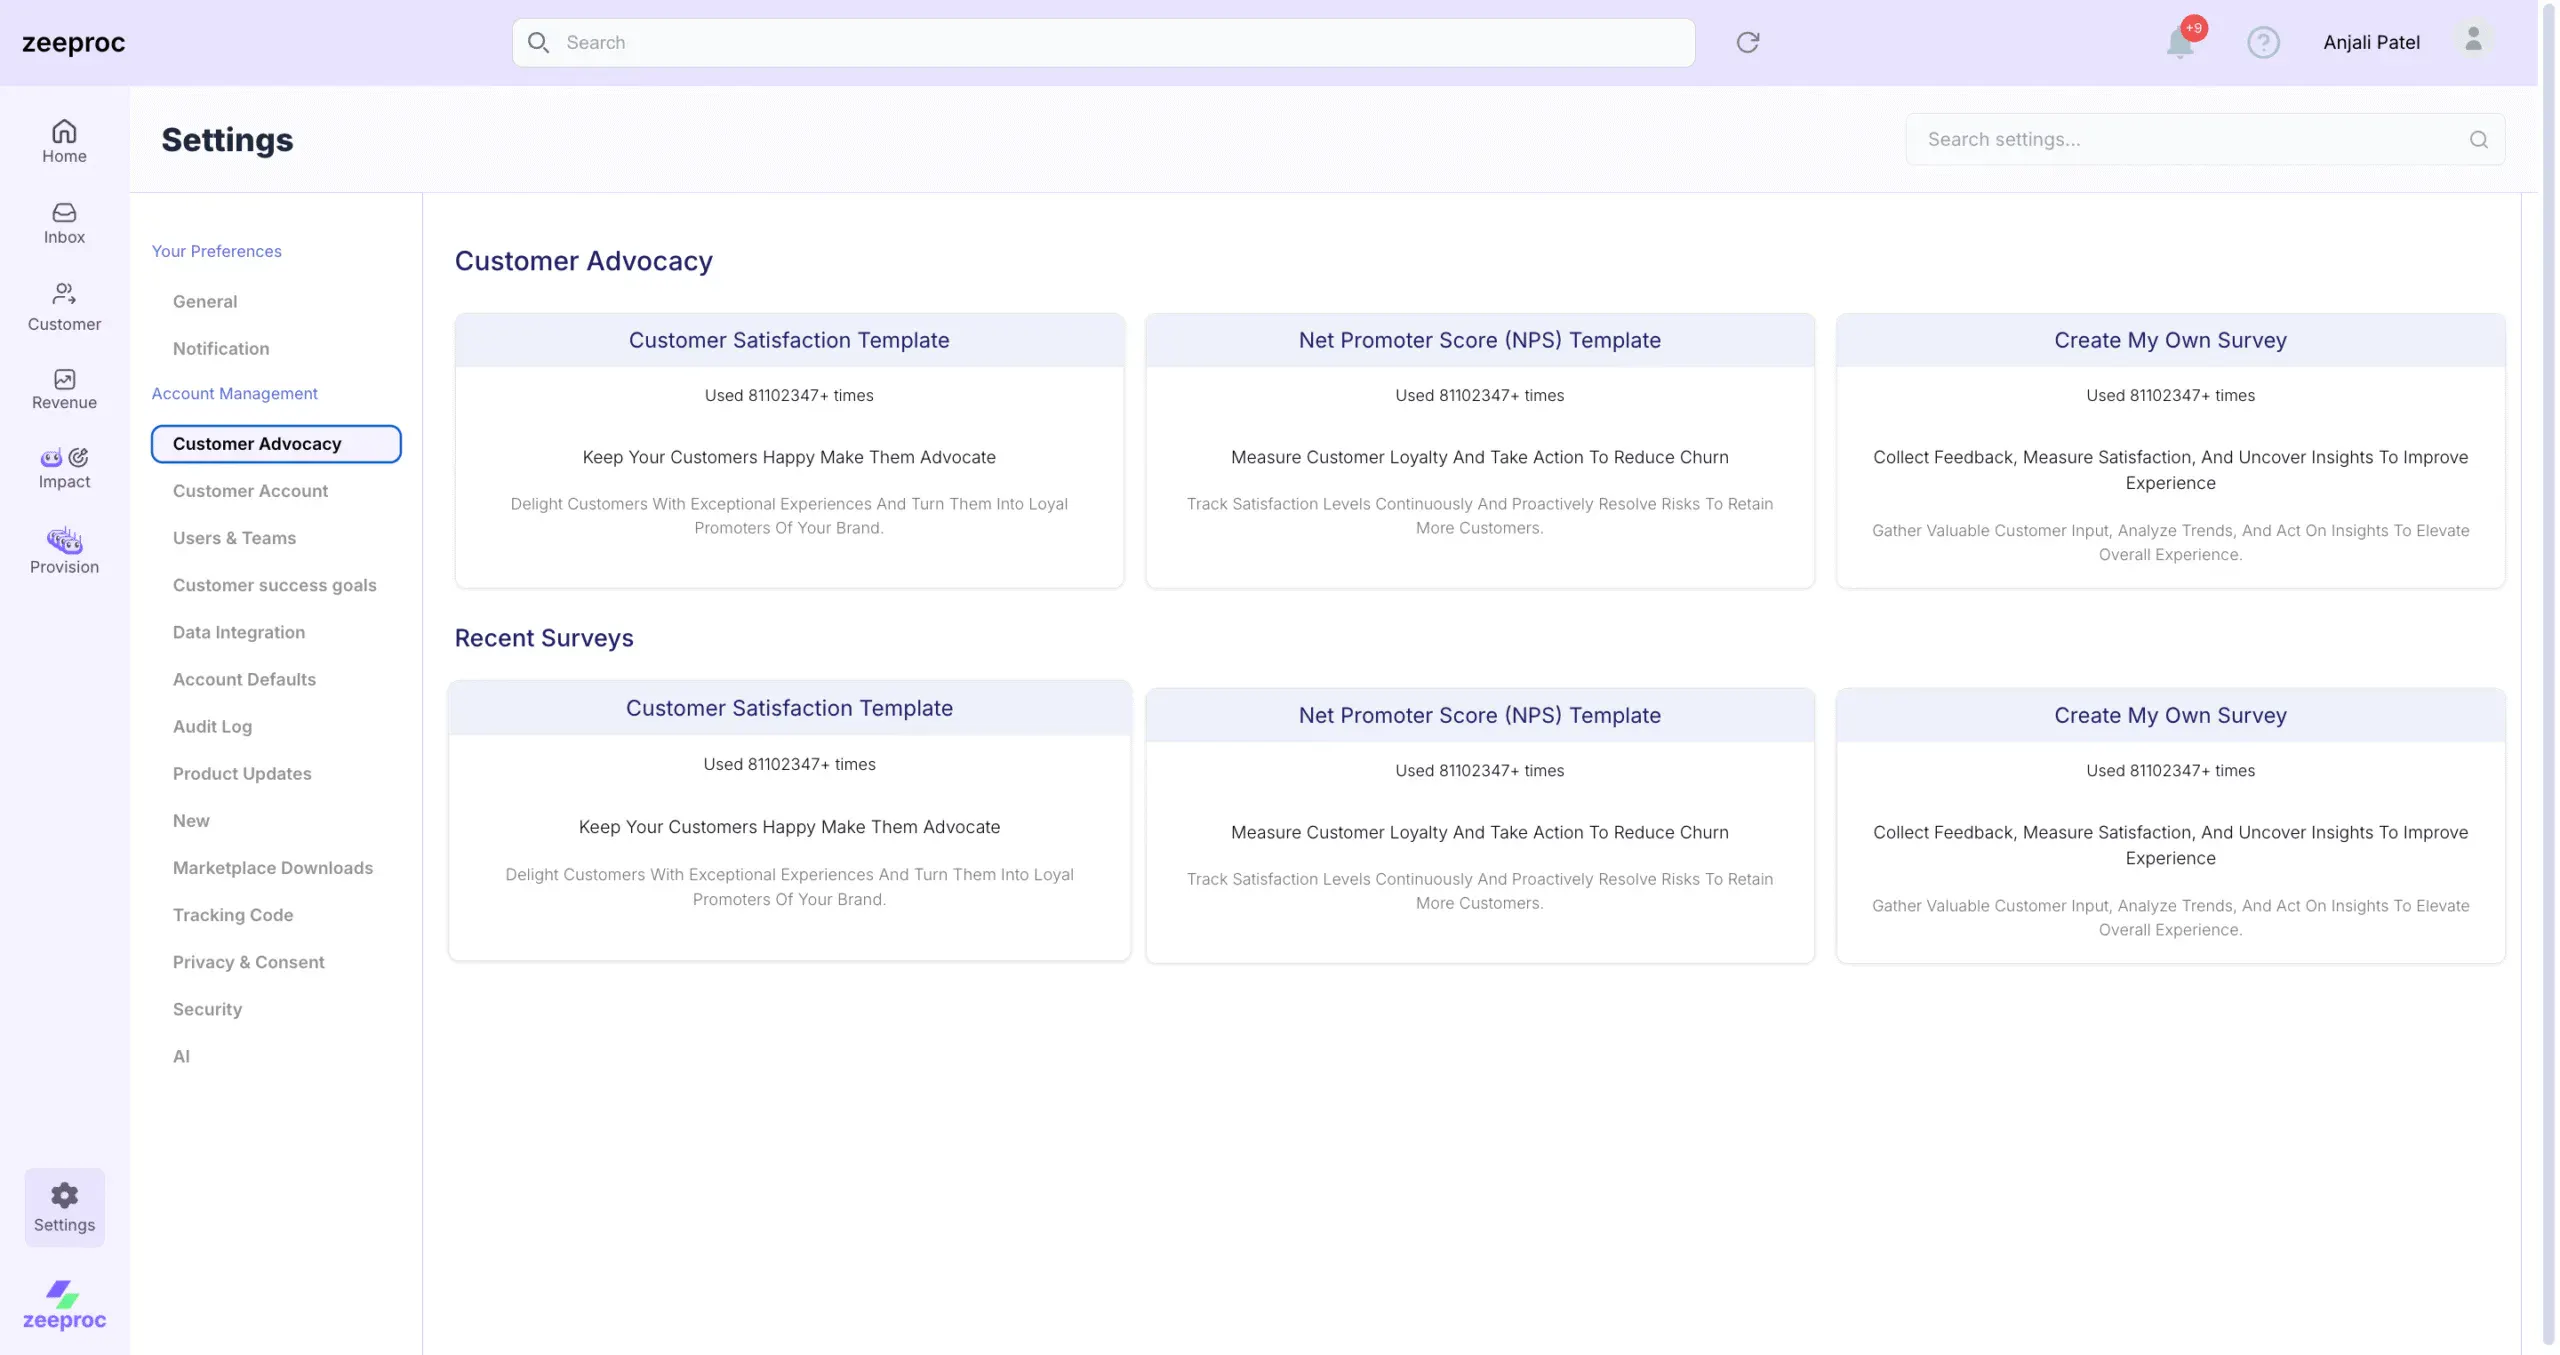Screen dimensions: 2560x1355
Task: Click magnifier icon in top search bar
Action: coord(538,42)
